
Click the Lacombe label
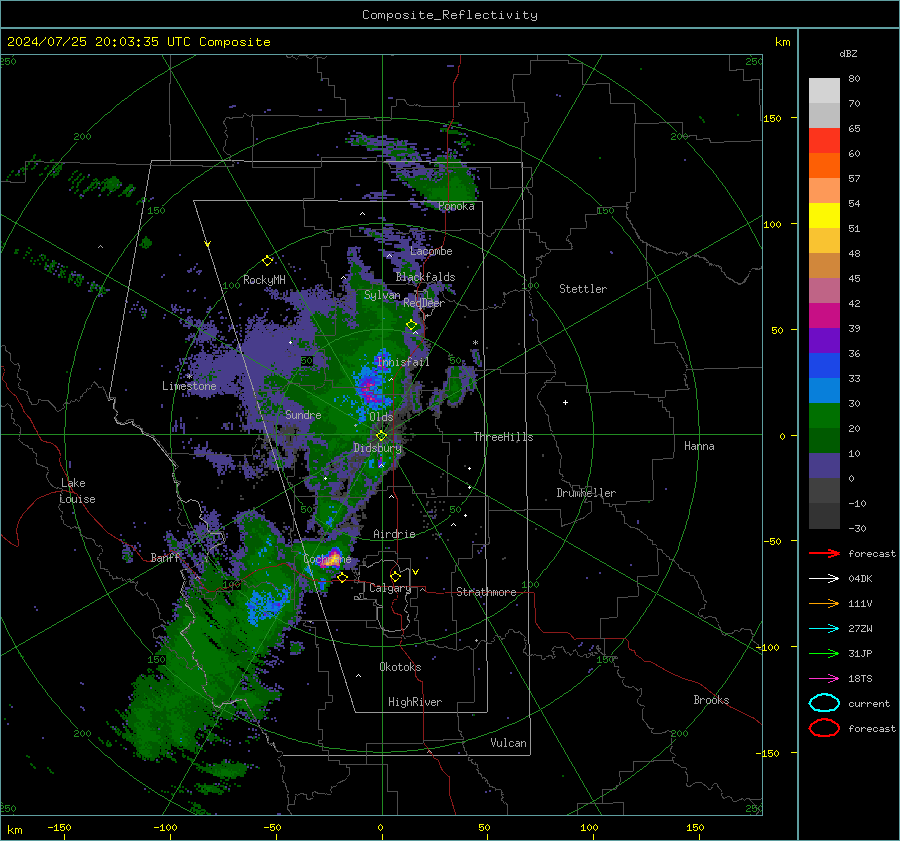pyautogui.click(x=431, y=251)
